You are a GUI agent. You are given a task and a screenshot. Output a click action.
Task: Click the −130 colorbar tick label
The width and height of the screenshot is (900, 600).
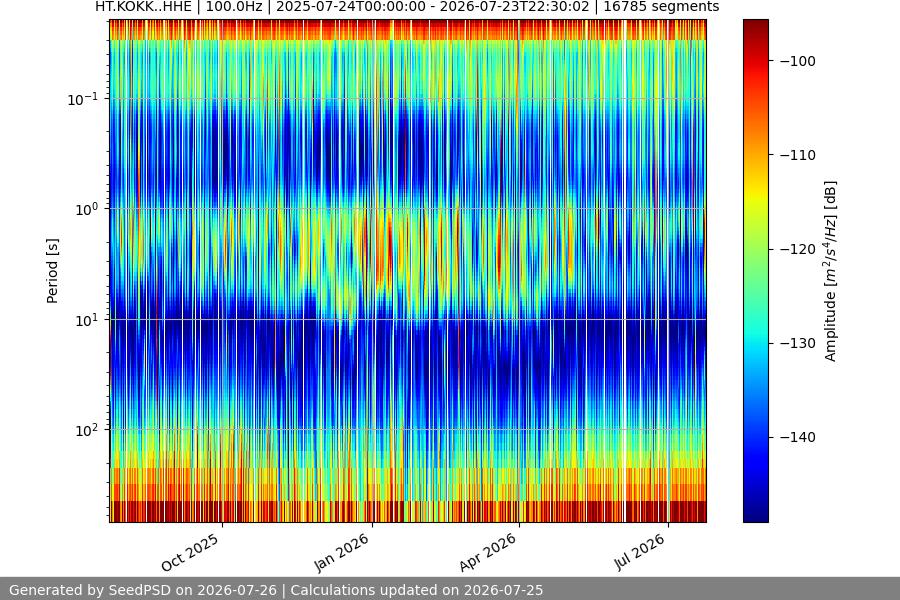[x=798, y=343]
